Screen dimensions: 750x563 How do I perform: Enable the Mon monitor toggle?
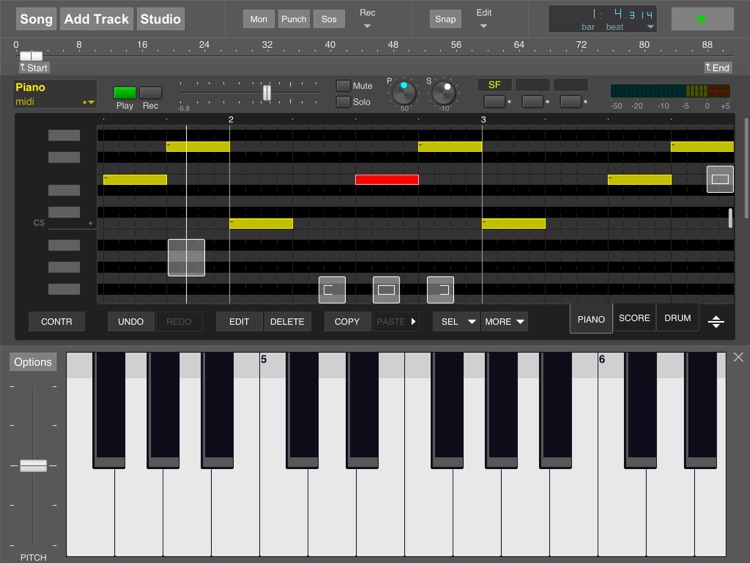pyautogui.click(x=258, y=19)
